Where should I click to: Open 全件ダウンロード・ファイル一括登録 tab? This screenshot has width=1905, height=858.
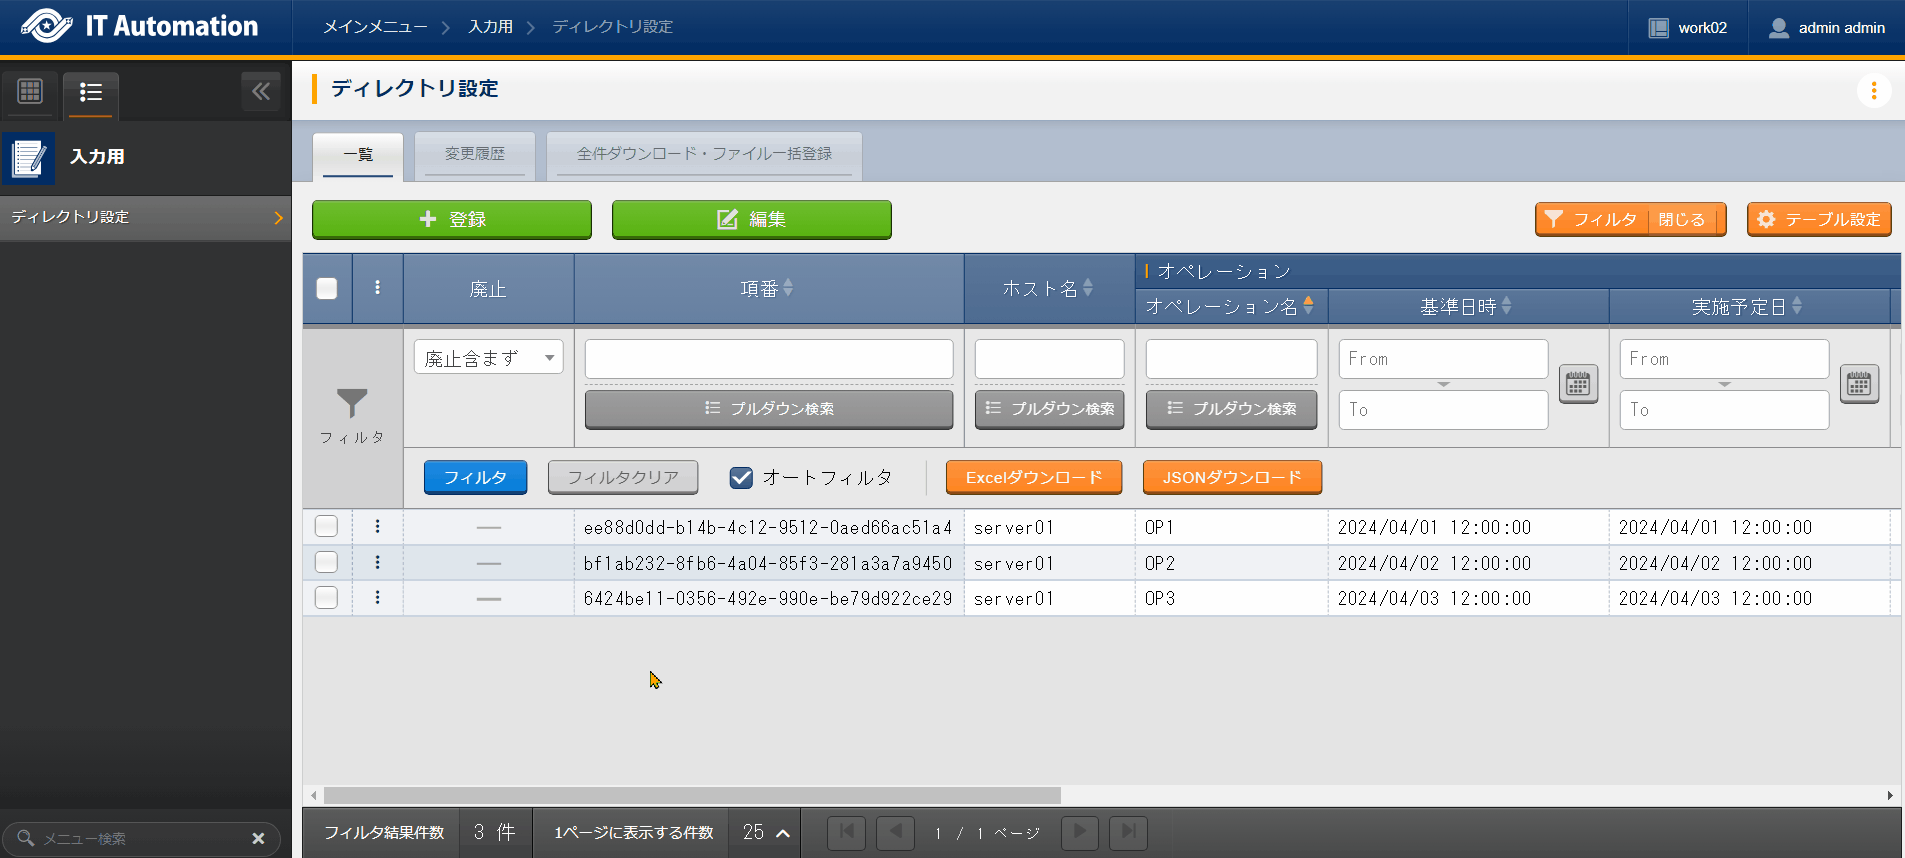pyautogui.click(x=704, y=154)
